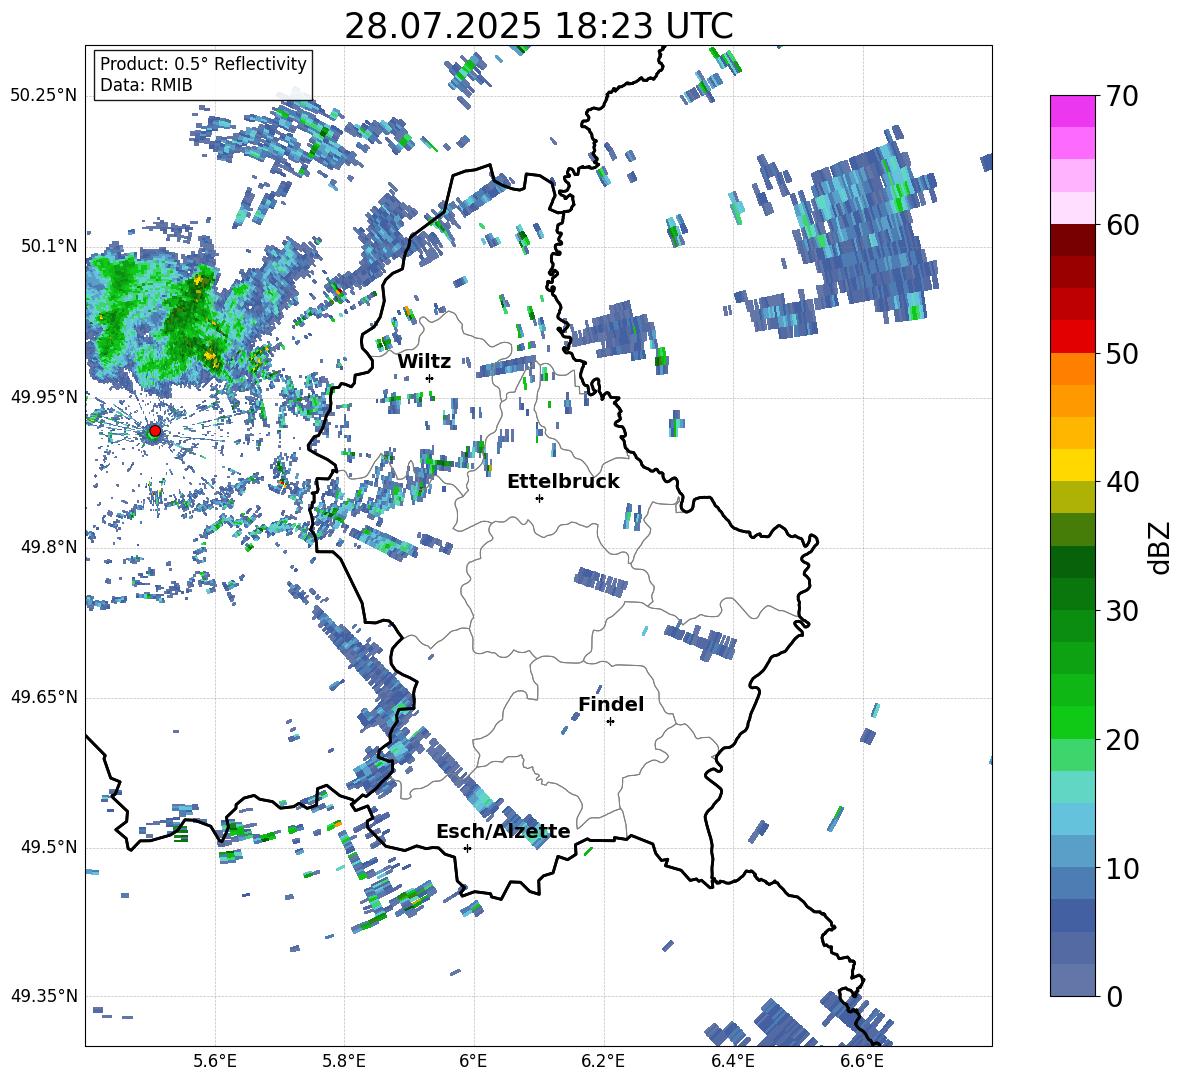Click the Data: RMIB text

pyautogui.click(x=146, y=85)
